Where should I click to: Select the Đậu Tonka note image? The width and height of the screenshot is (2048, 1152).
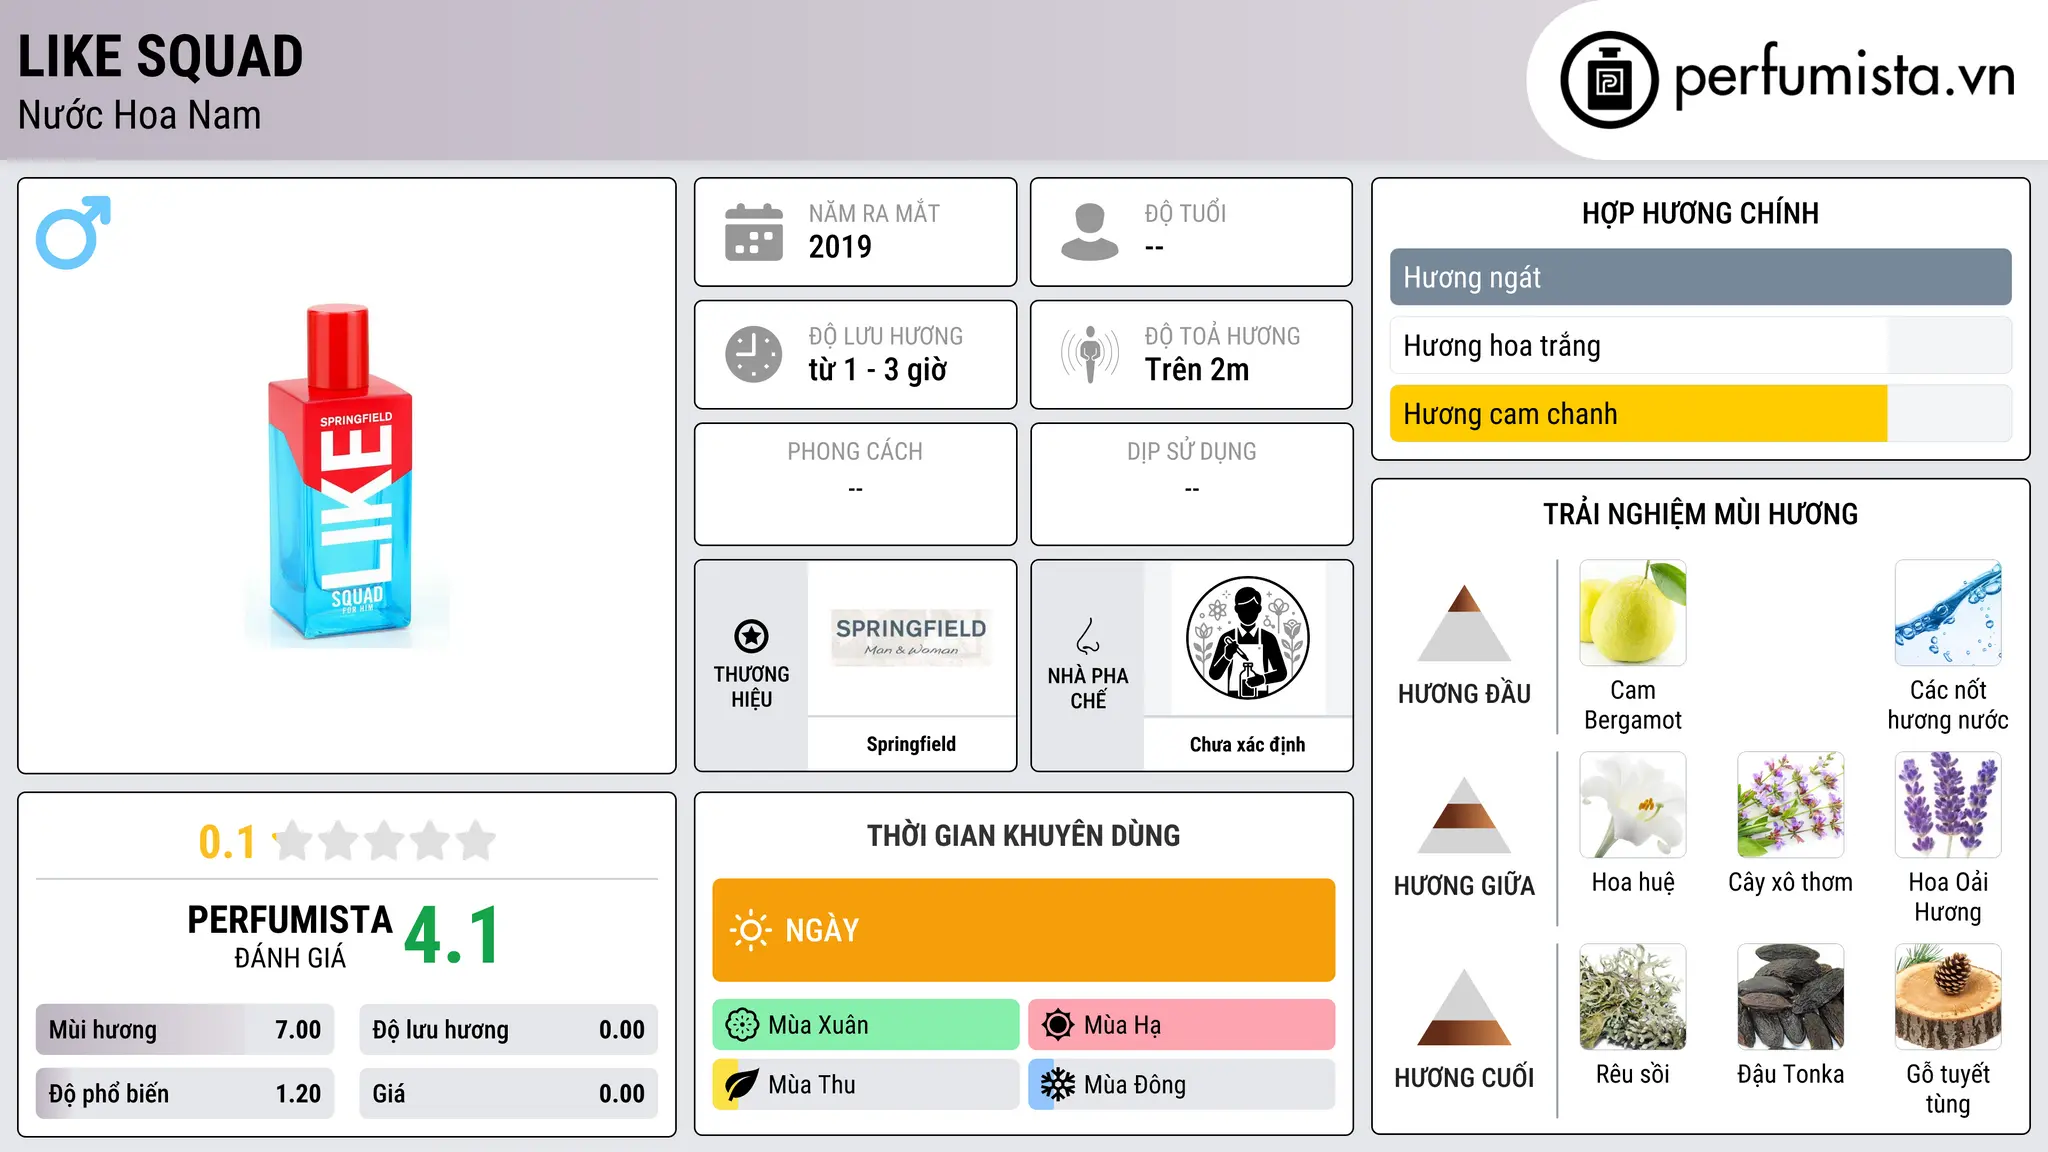tap(1790, 997)
